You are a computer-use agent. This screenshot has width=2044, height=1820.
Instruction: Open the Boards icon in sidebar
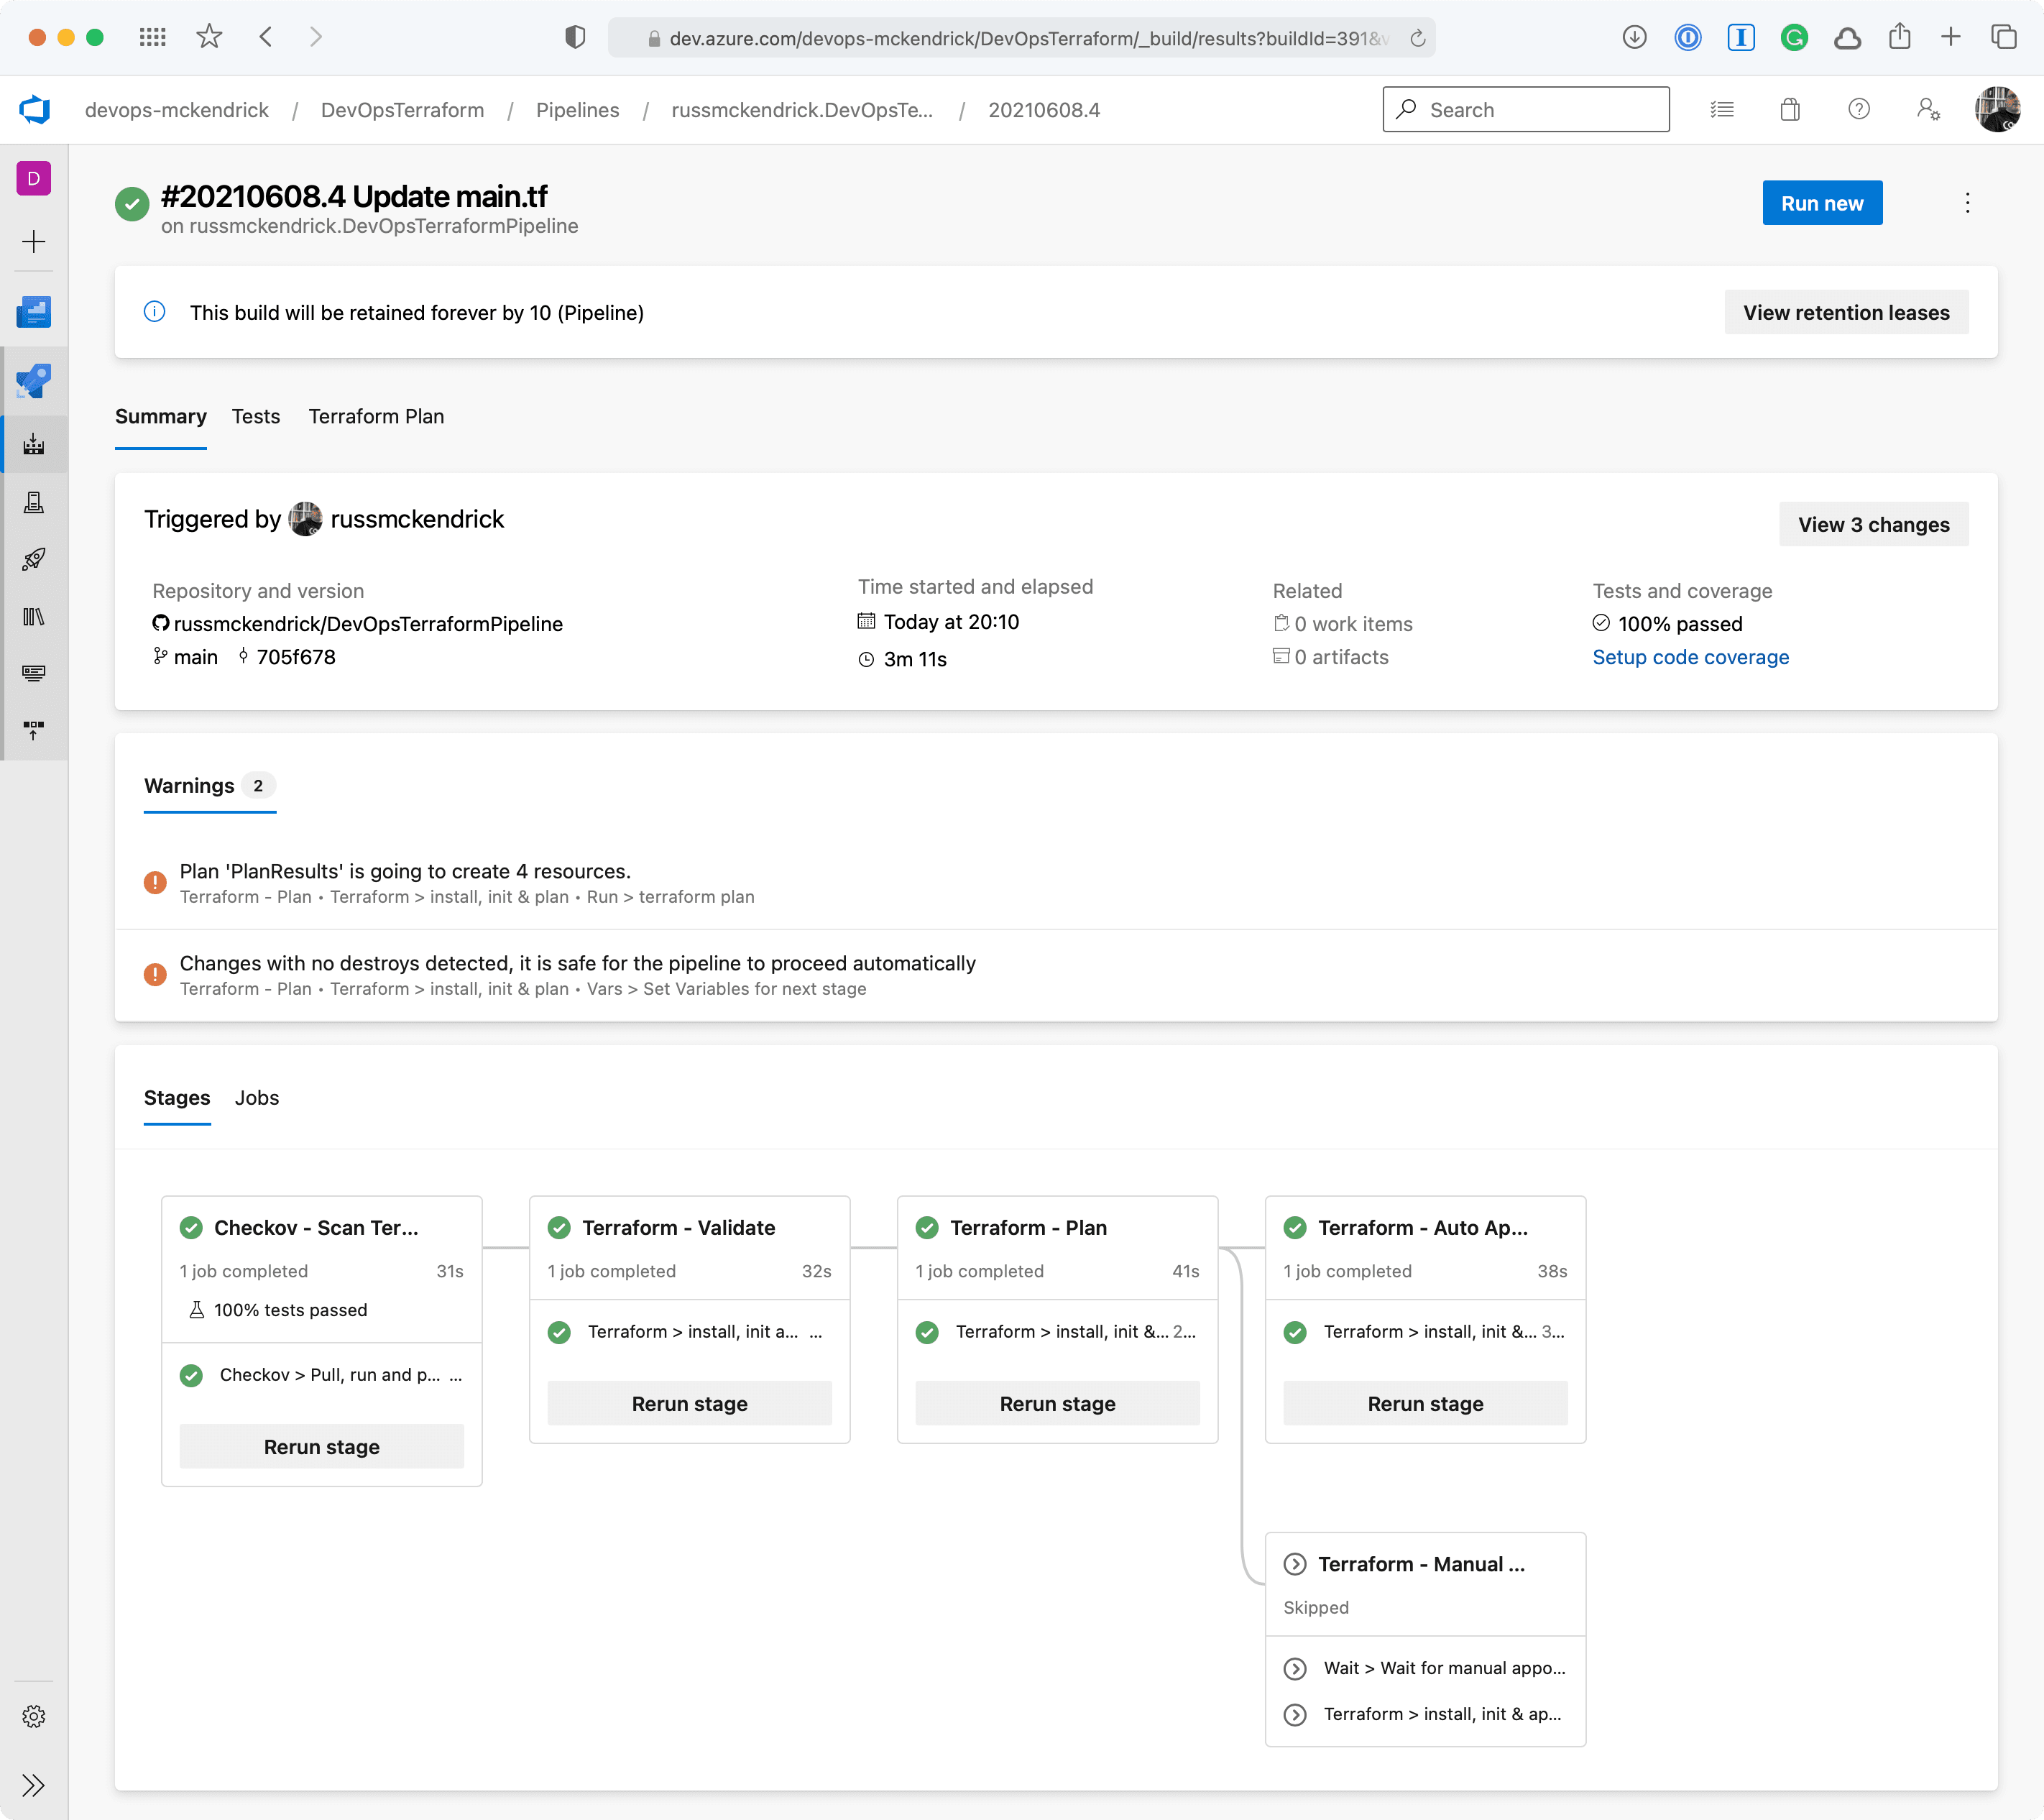[33, 312]
